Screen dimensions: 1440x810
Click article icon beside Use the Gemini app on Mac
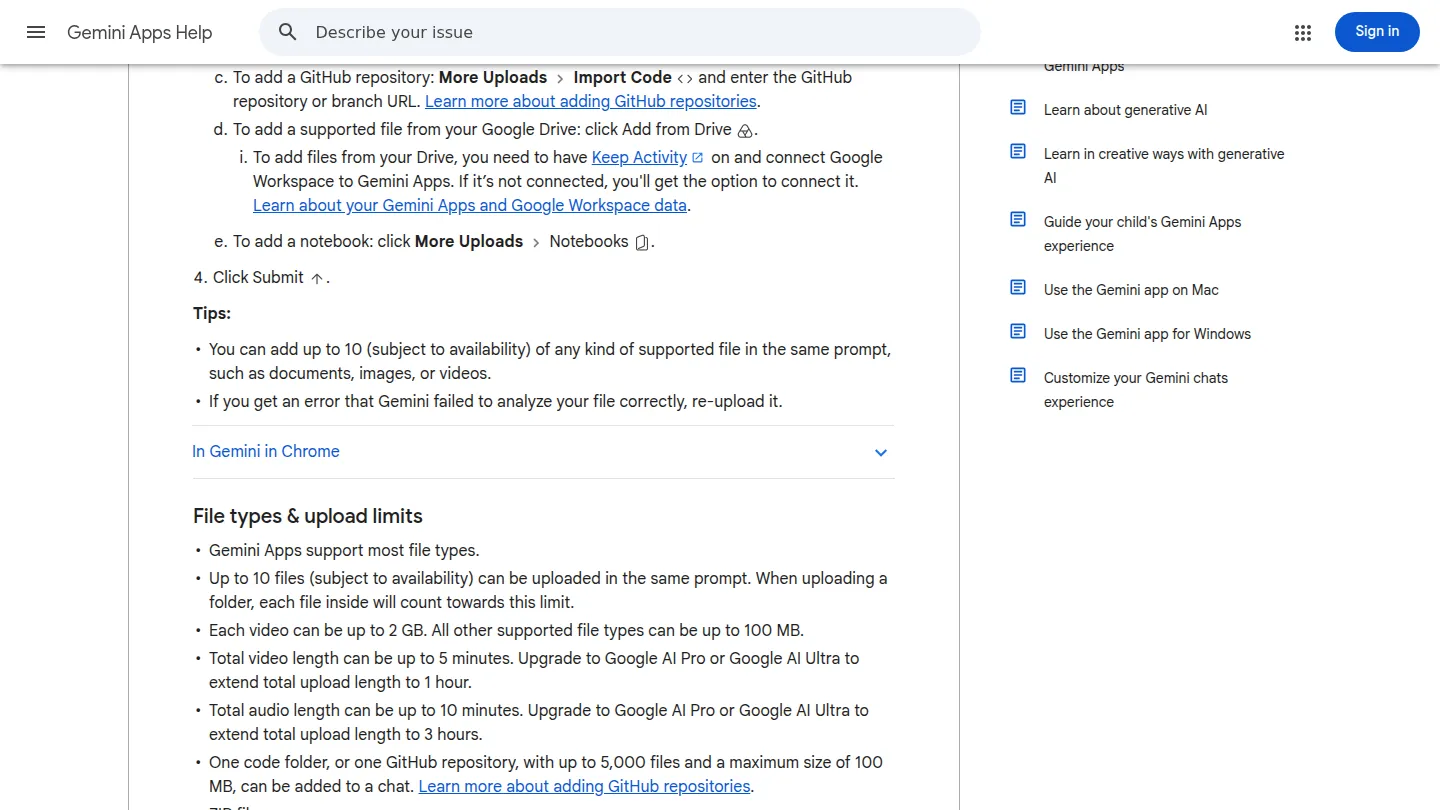pyautogui.click(x=1018, y=288)
